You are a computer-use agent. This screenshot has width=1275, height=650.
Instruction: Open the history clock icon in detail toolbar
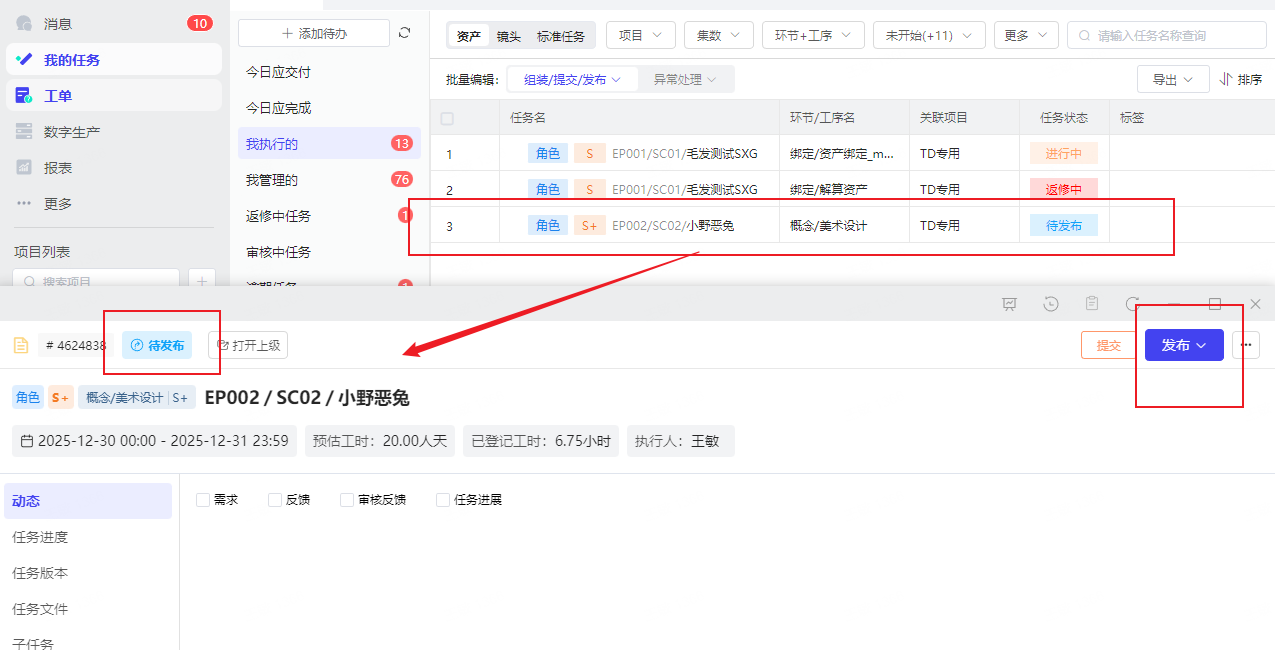[1050, 303]
